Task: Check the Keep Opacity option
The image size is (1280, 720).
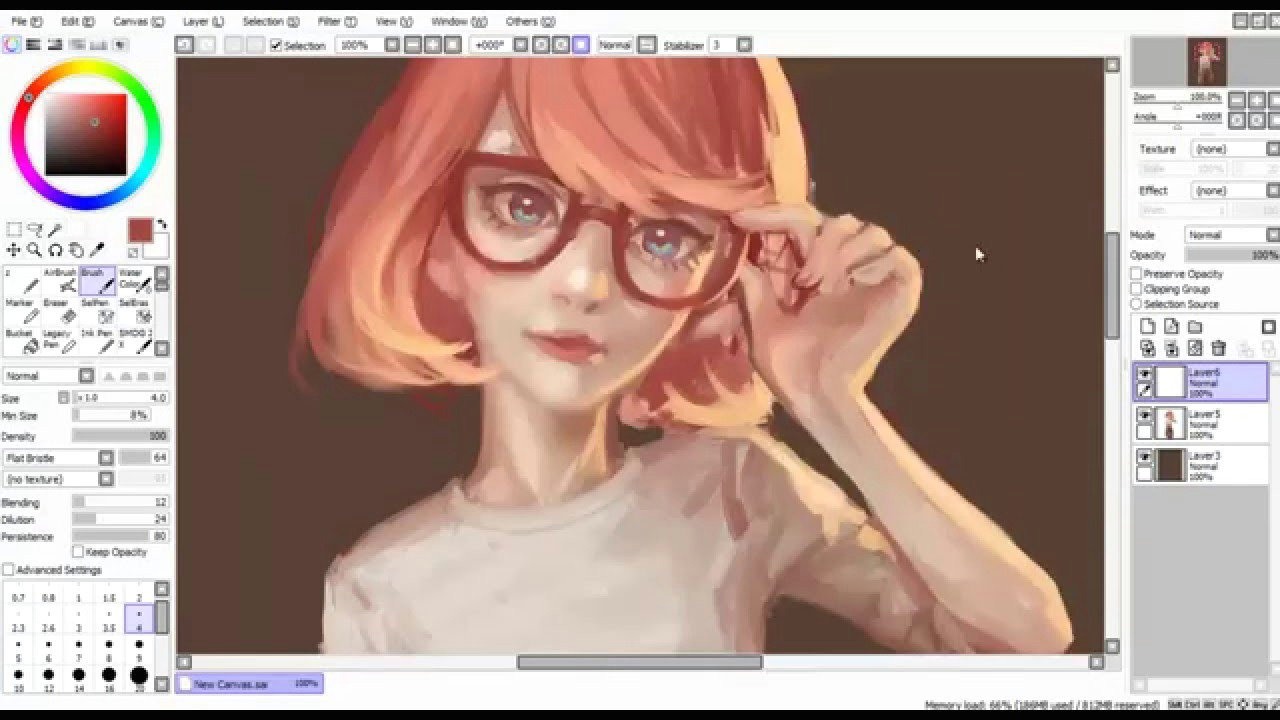Action: tap(78, 552)
